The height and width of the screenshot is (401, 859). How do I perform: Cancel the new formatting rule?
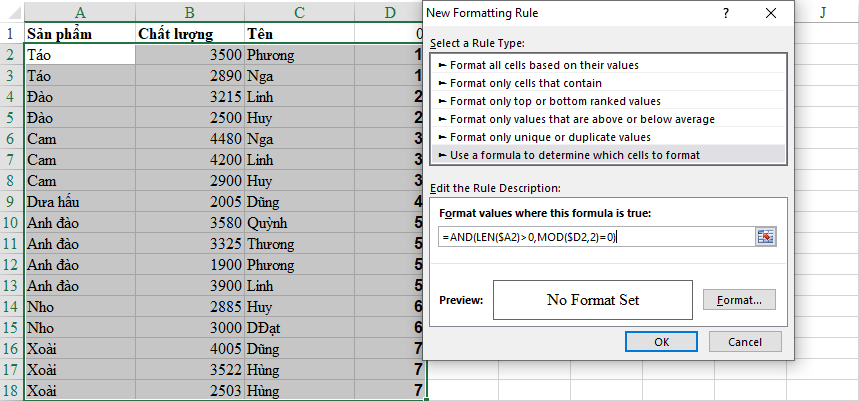click(x=745, y=342)
